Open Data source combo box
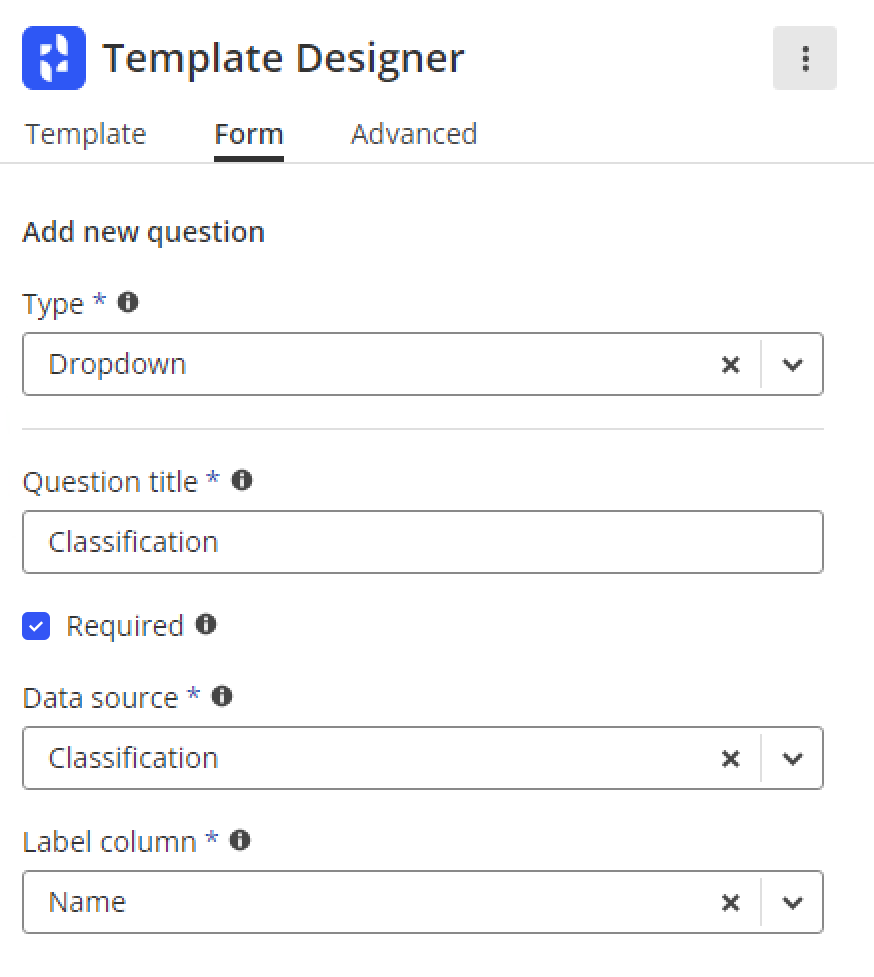This screenshot has width=874, height=977. [422, 758]
